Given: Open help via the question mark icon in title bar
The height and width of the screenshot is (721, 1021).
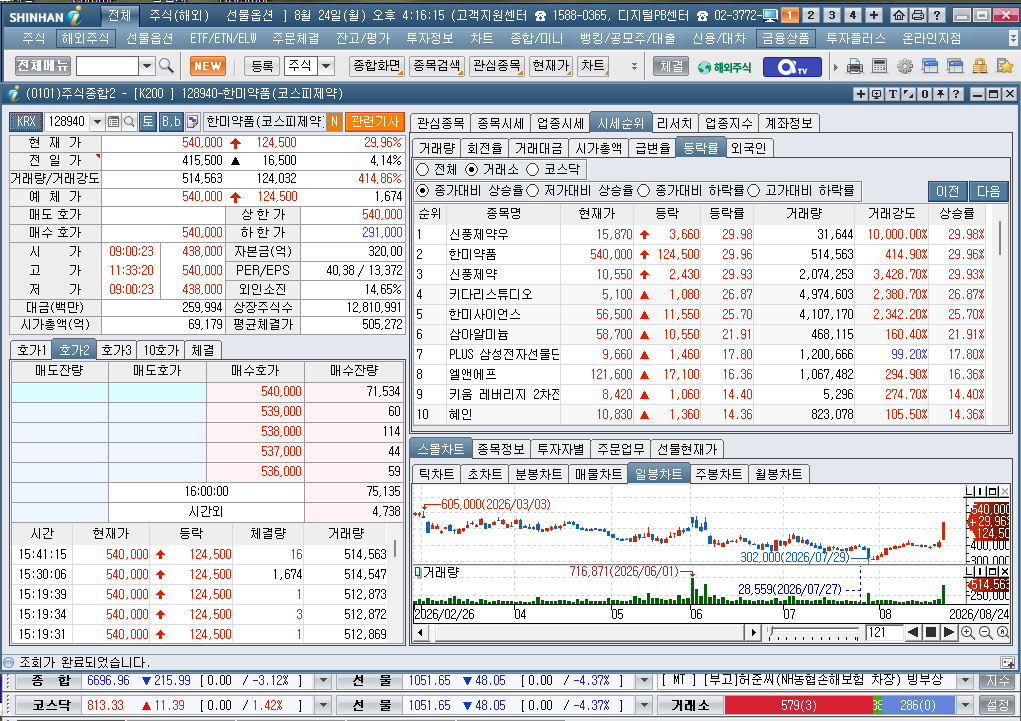Looking at the screenshot, I should point(937,15).
